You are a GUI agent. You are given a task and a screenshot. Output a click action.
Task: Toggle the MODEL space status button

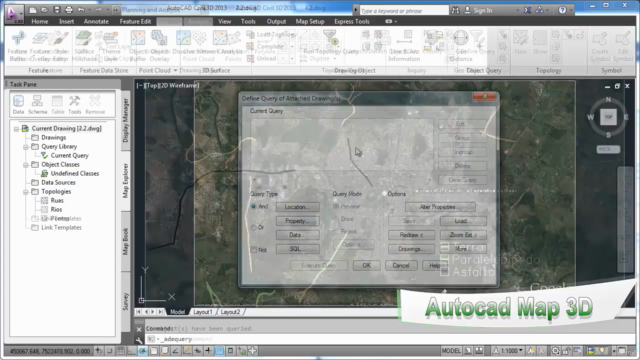pyautogui.click(x=451, y=351)
